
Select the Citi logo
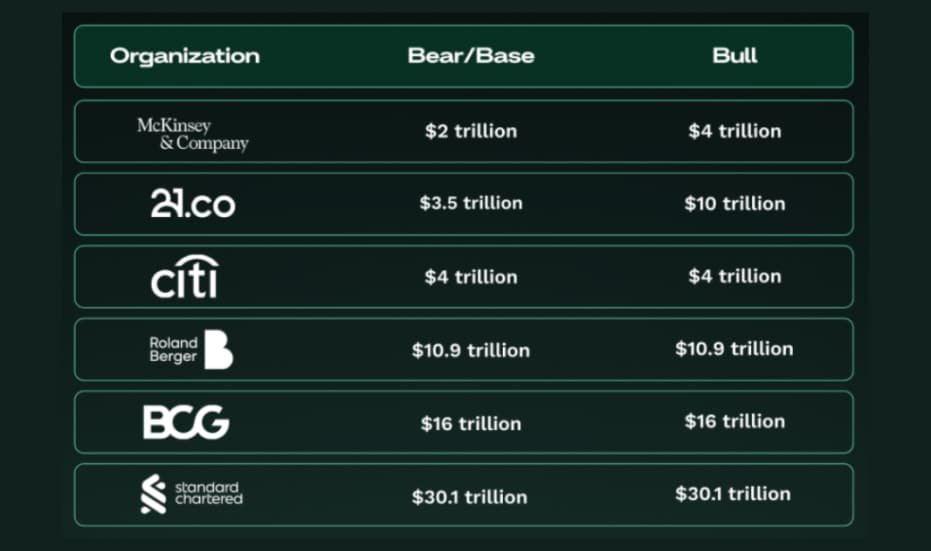tap(184, 277)
